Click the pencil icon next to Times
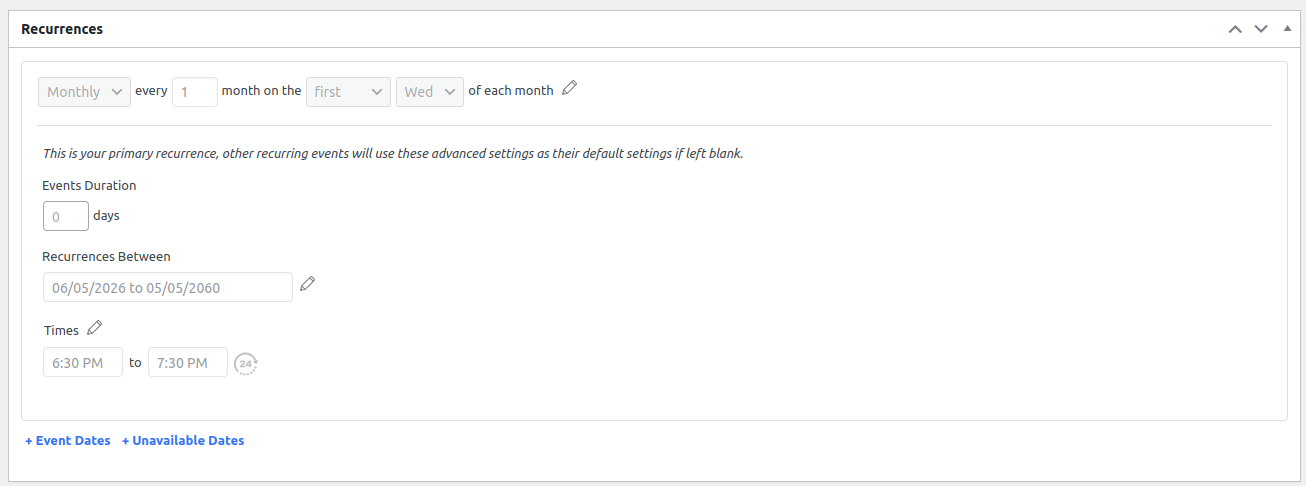1306x486 pixels. [x=94, y=327]
